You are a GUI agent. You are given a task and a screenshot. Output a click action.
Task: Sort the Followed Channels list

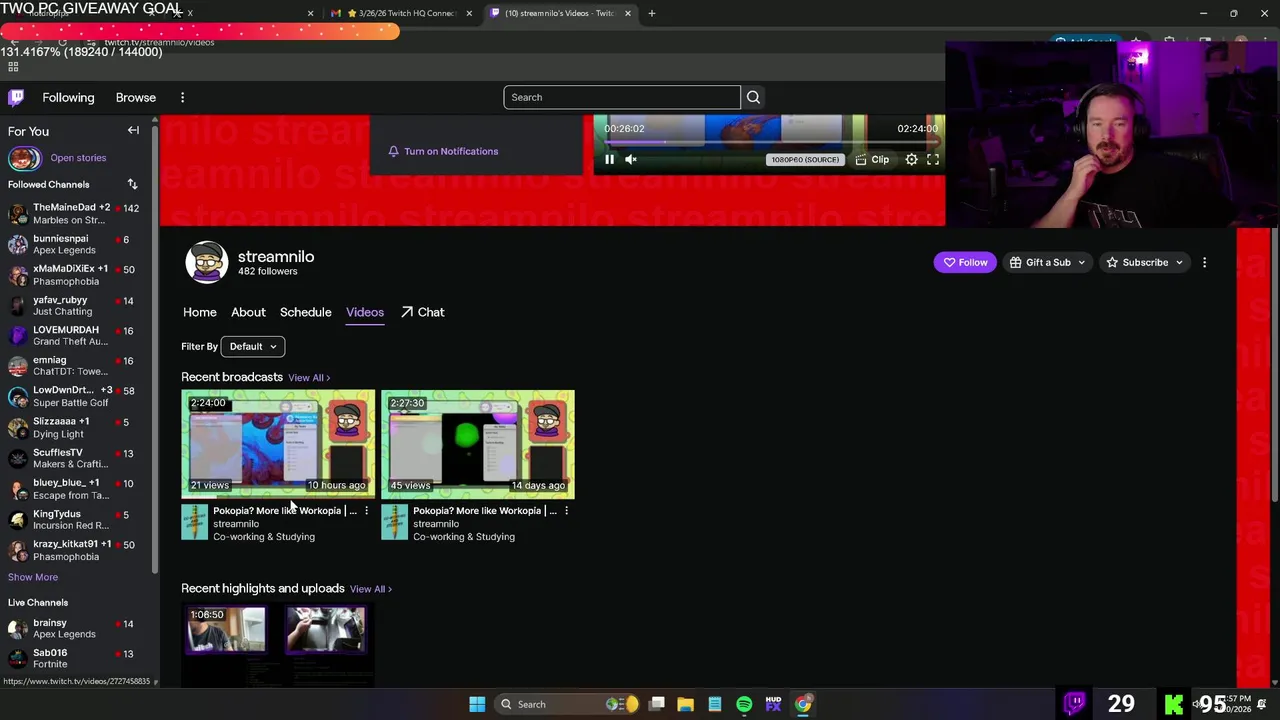coord(132,184)
